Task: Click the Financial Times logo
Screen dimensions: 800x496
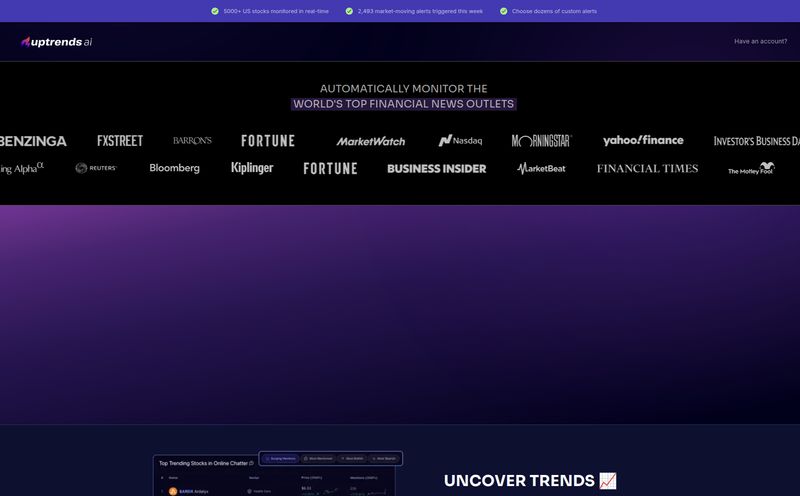Action: 647,168
